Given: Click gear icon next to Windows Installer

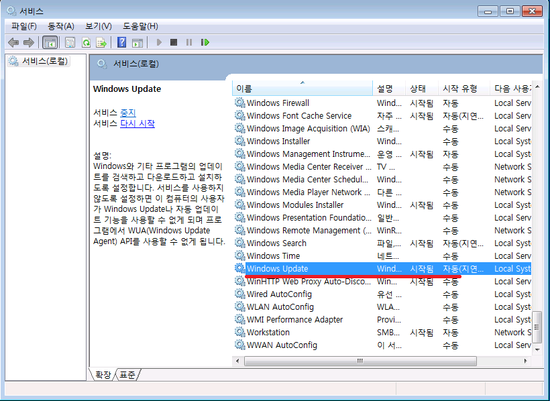Looking at the screenshot, I should pos(240,141).
